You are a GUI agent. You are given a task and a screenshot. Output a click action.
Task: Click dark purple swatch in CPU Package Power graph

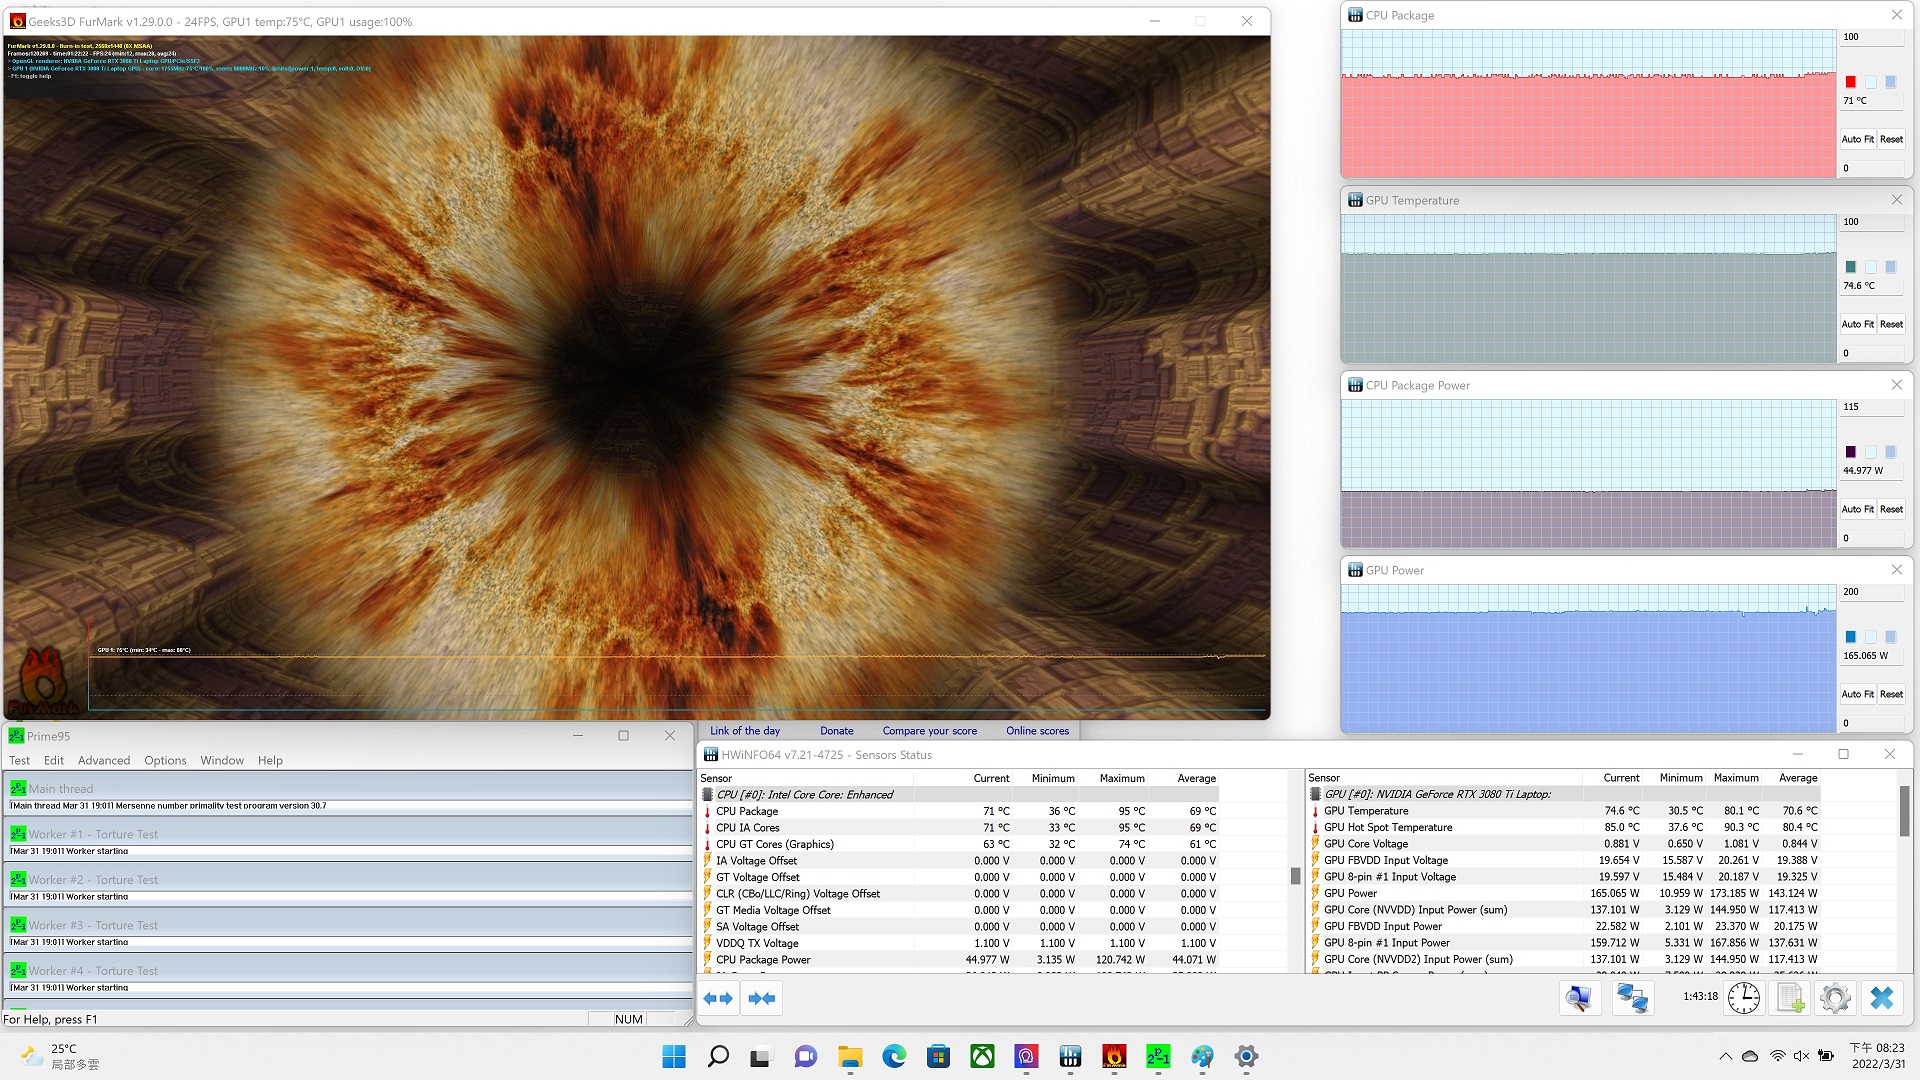pyautogui.click(x=1850, y=452)
